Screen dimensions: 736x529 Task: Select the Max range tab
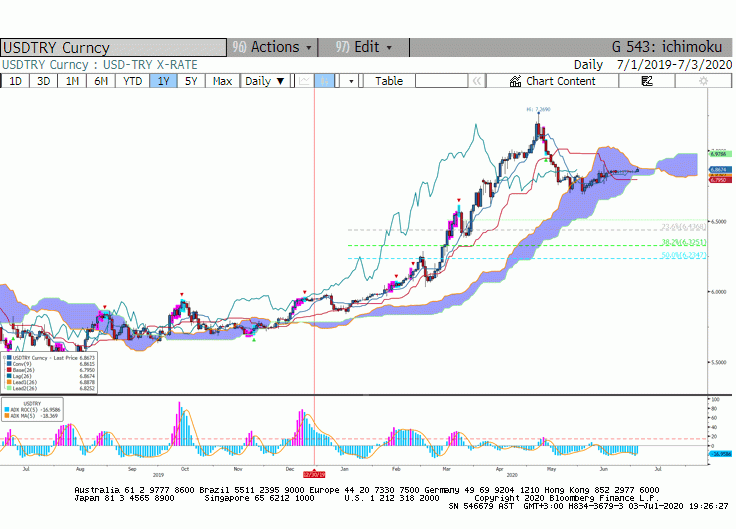(x=222, y=81)
